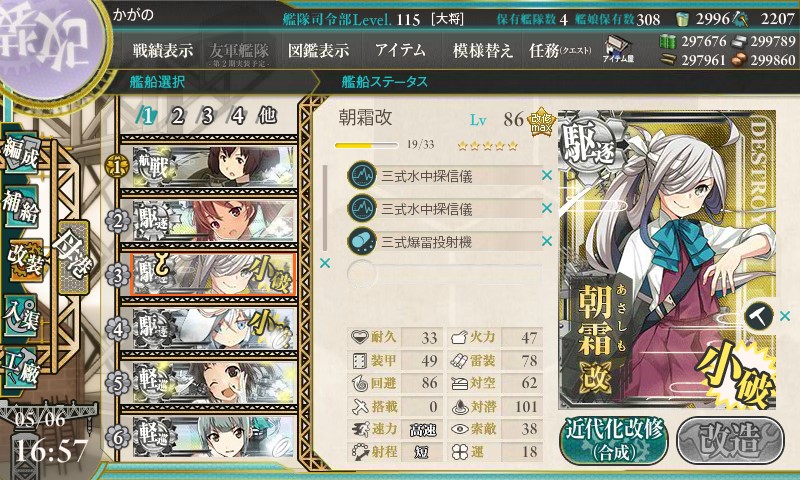Image resolution: width=800 pixels, height=480 pixels.
Task: Switch to fleet tab 4
Action: tap(238, 116)
